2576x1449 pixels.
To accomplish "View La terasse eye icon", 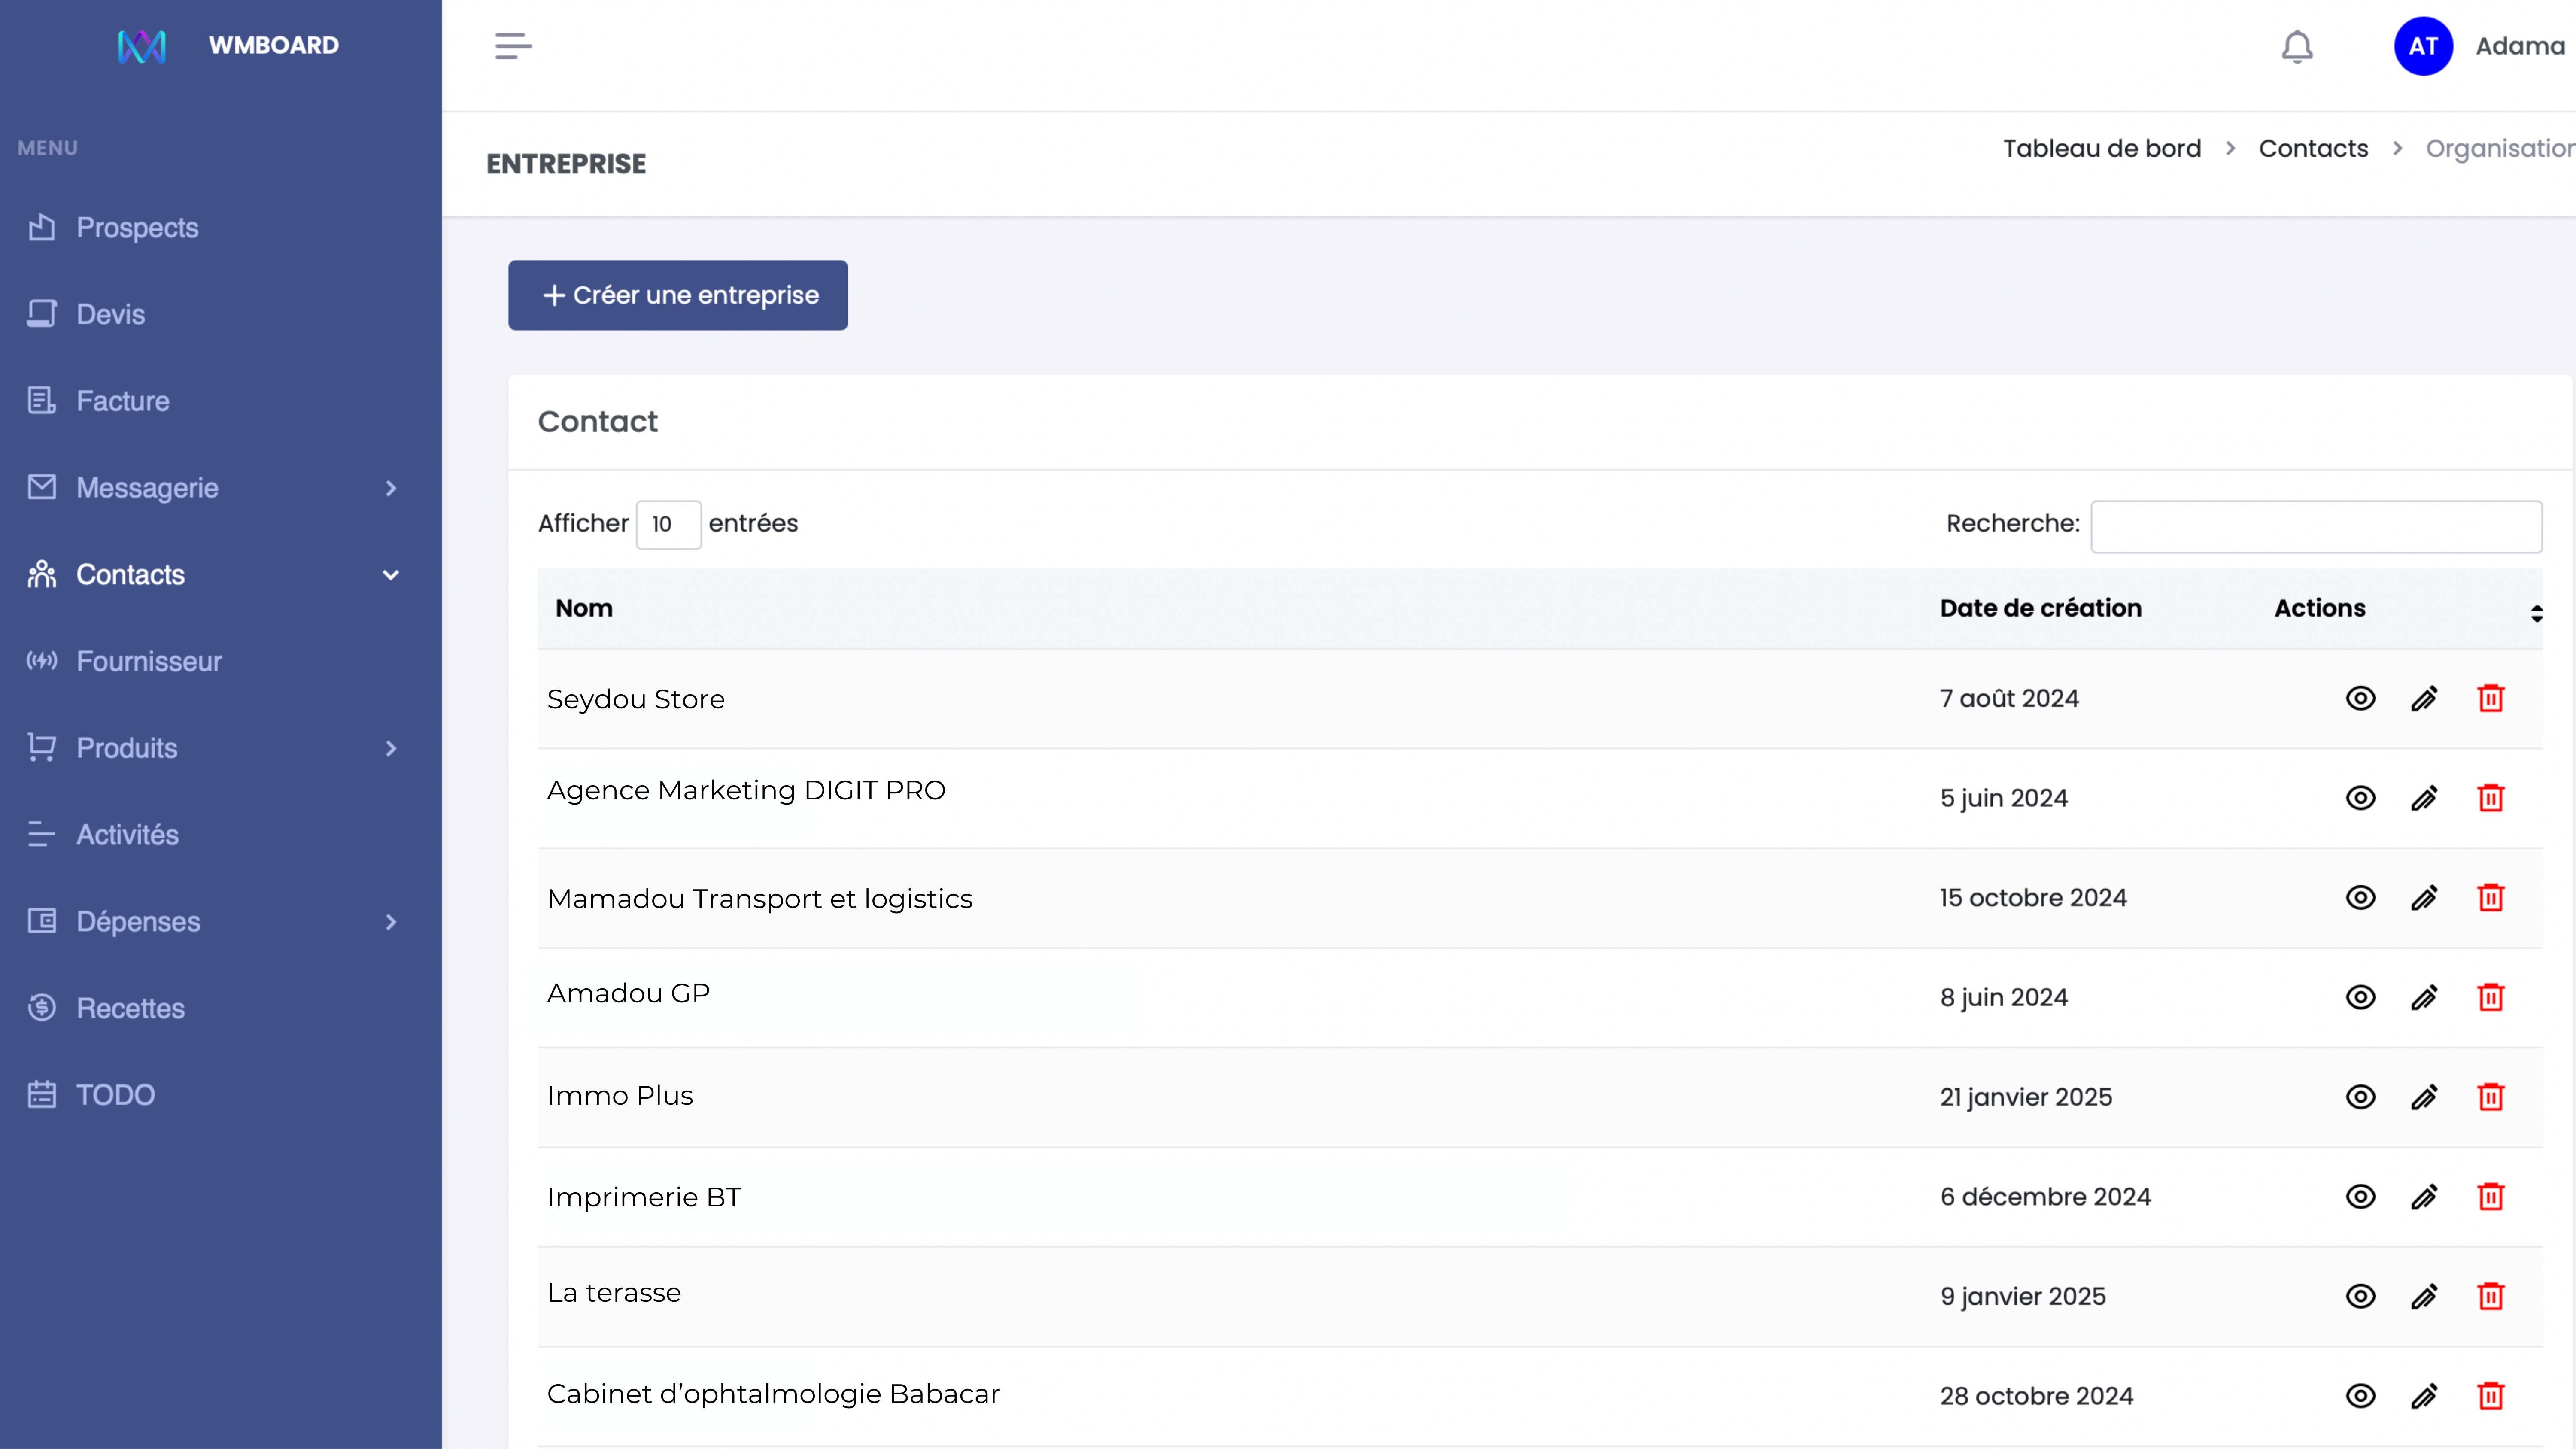I will click(2360, 1296).
